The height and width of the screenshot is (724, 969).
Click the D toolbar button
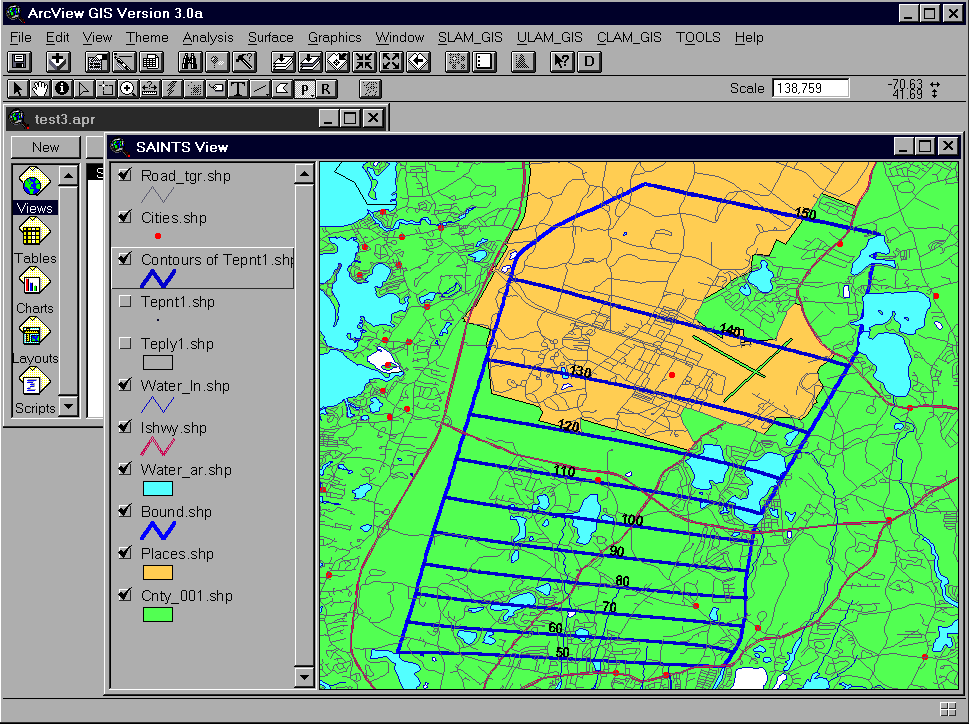pos(590,62)
